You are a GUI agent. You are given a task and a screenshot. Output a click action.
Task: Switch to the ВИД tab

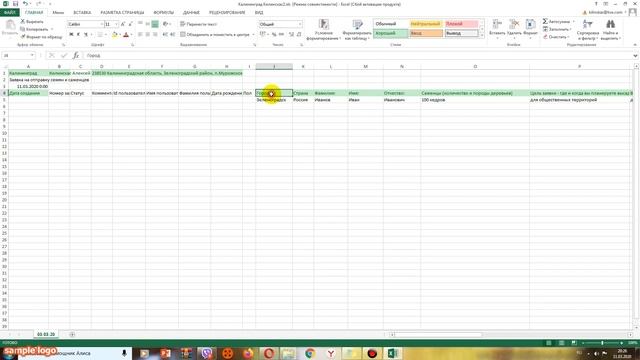coord(259,13)
